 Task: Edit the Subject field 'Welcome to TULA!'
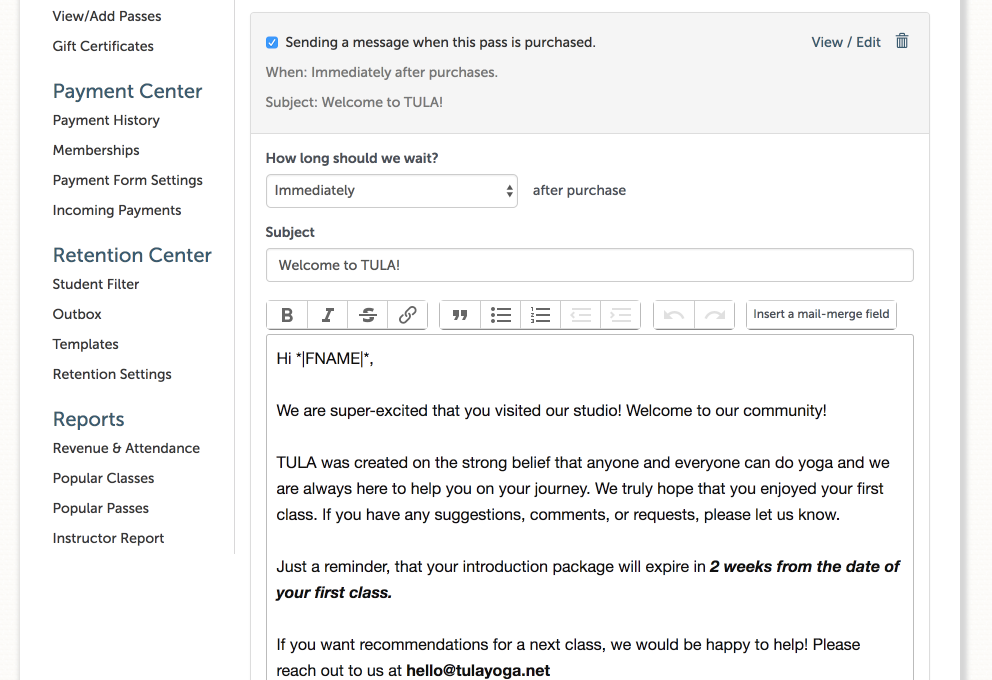pos(589,265)
